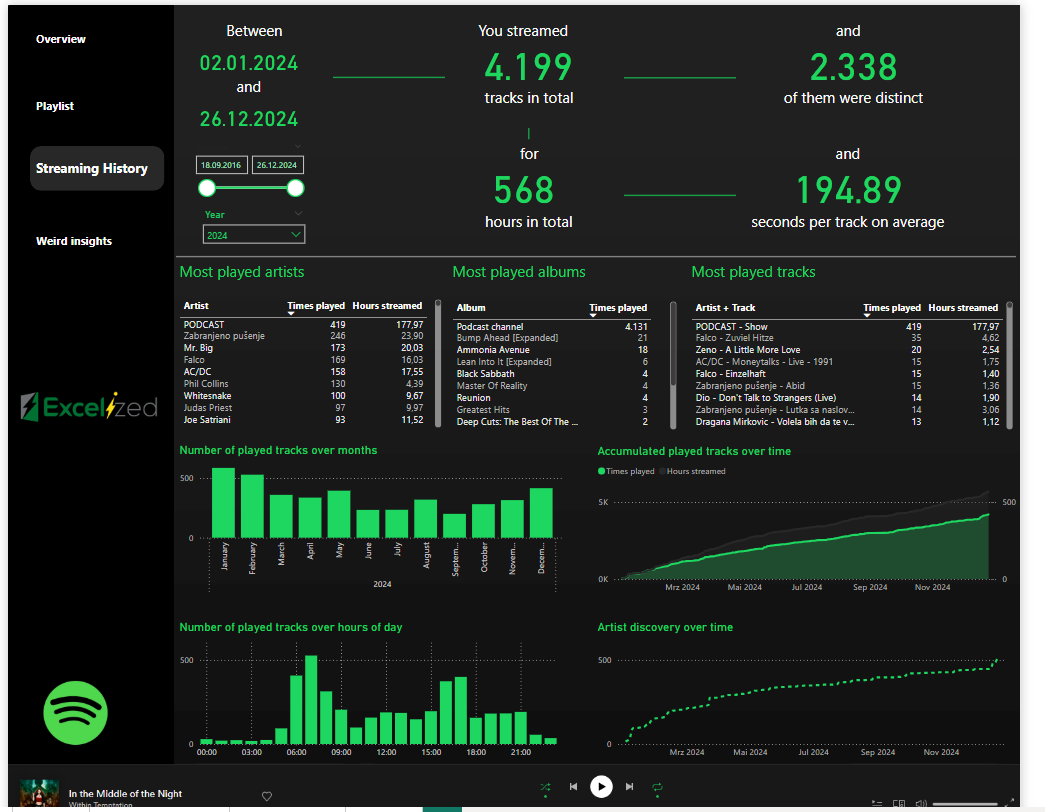Skip to the next track

(x=629, y=787)
